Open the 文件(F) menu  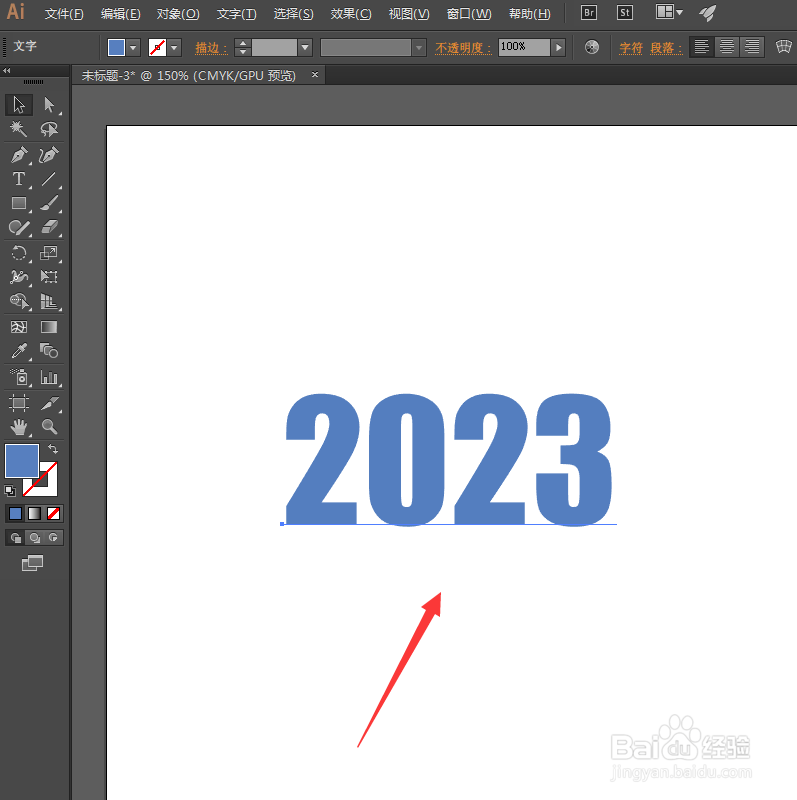click(x=64, y=14)
